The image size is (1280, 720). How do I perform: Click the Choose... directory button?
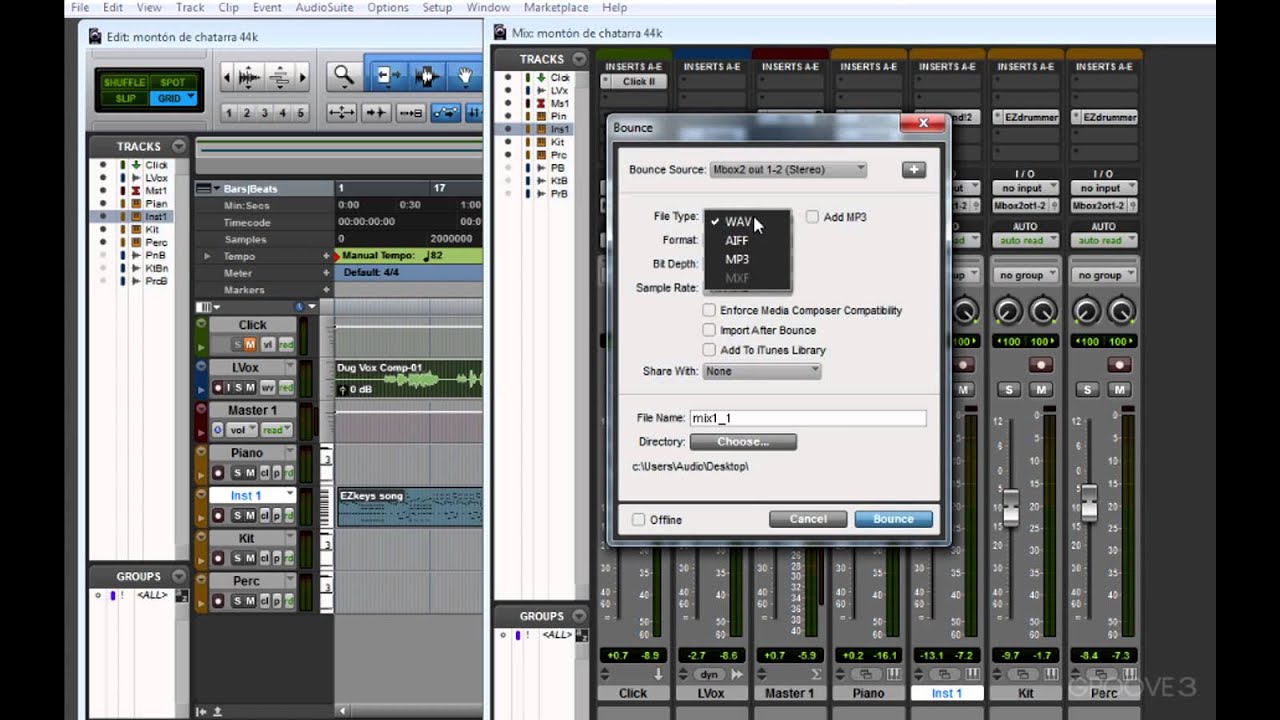pos(743,442)
